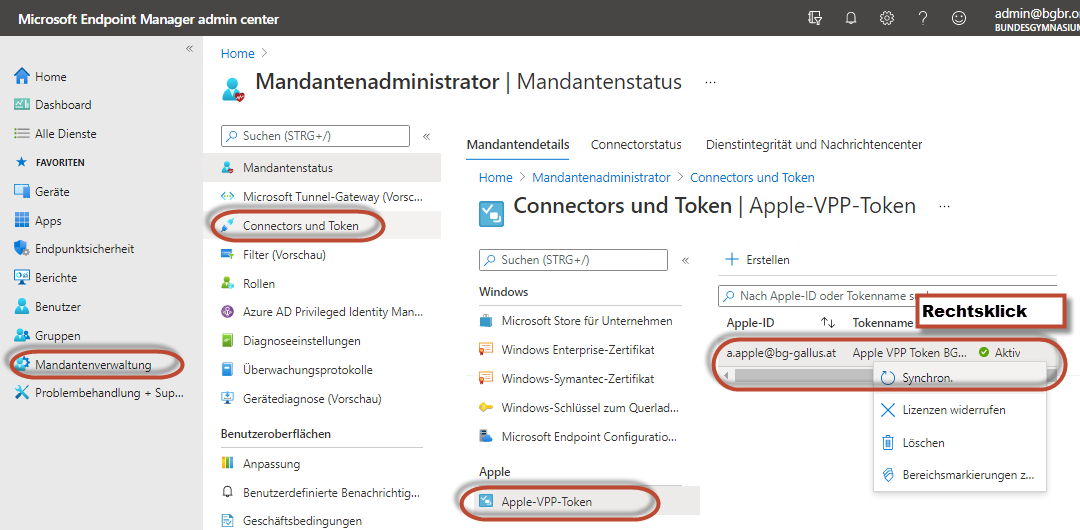Screen dimensions: 1080x530
Task: Collapse the Mandantenadministrator menu pane
Action: click(x=426, y=136)
